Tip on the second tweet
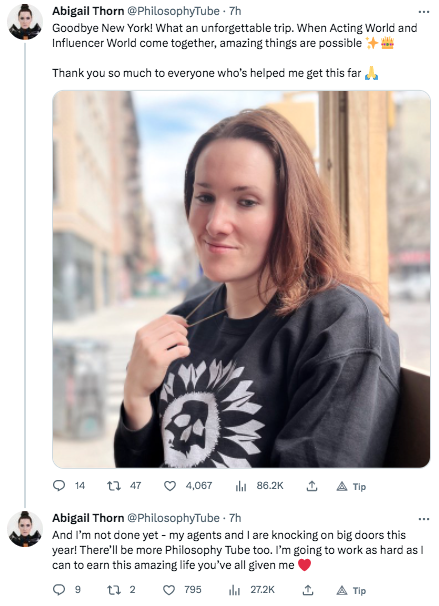 pos(351,590)
